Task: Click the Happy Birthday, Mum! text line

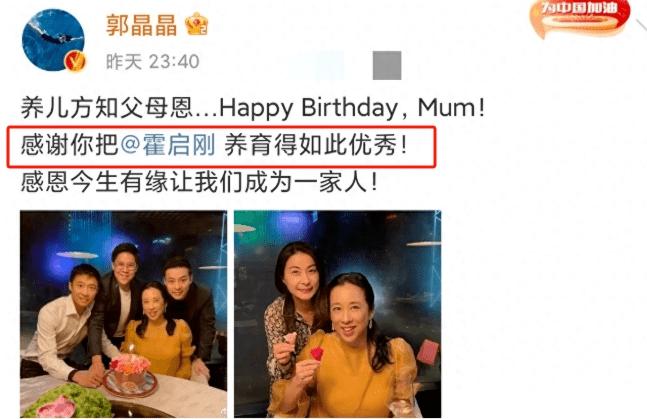Action: (352, 108)
